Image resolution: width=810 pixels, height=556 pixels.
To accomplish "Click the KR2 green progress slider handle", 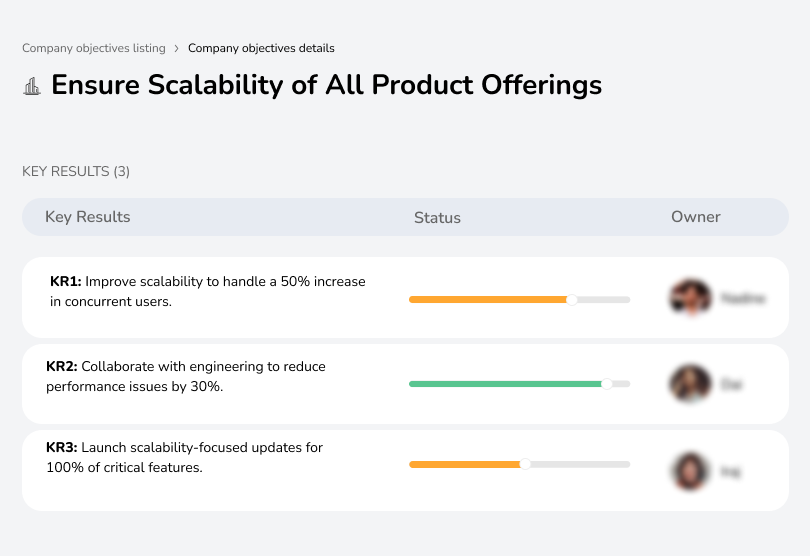I will pyautogui.click(x=607, y=384).
